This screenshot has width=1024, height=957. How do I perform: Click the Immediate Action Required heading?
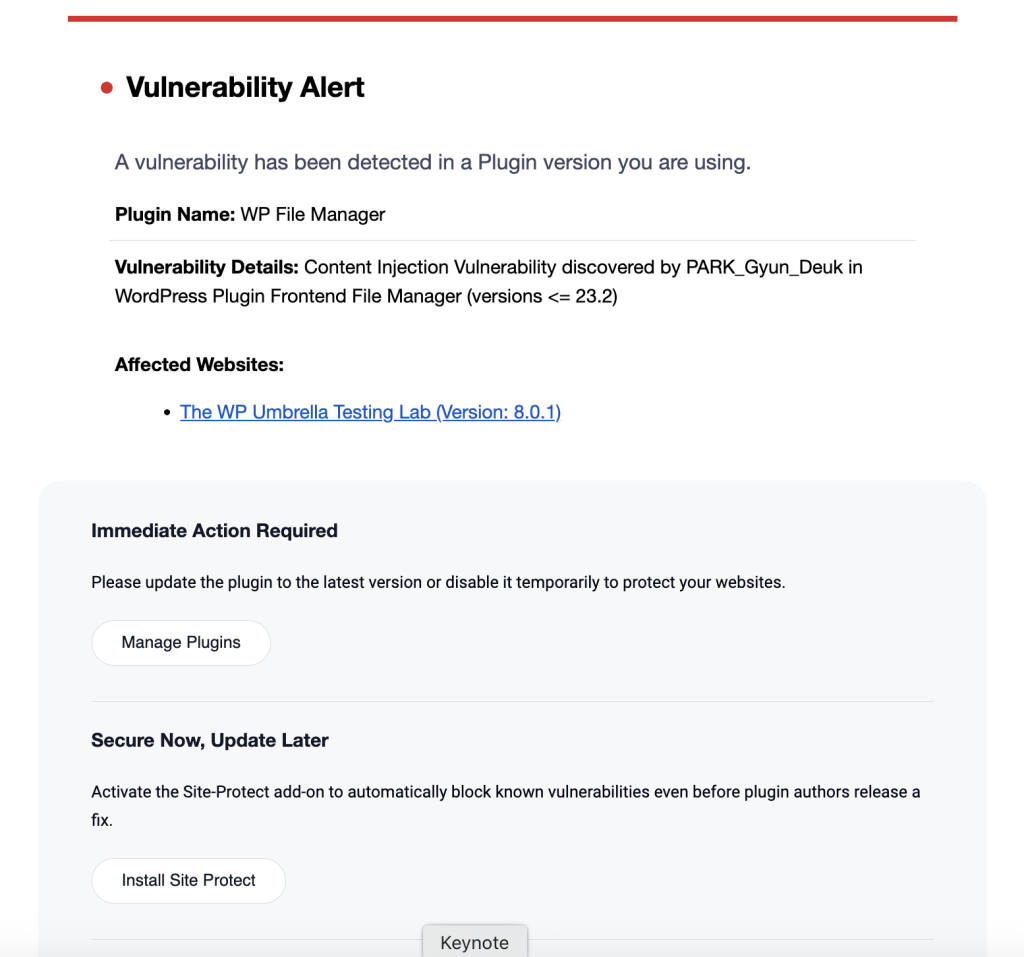click(x=214, y=531)
